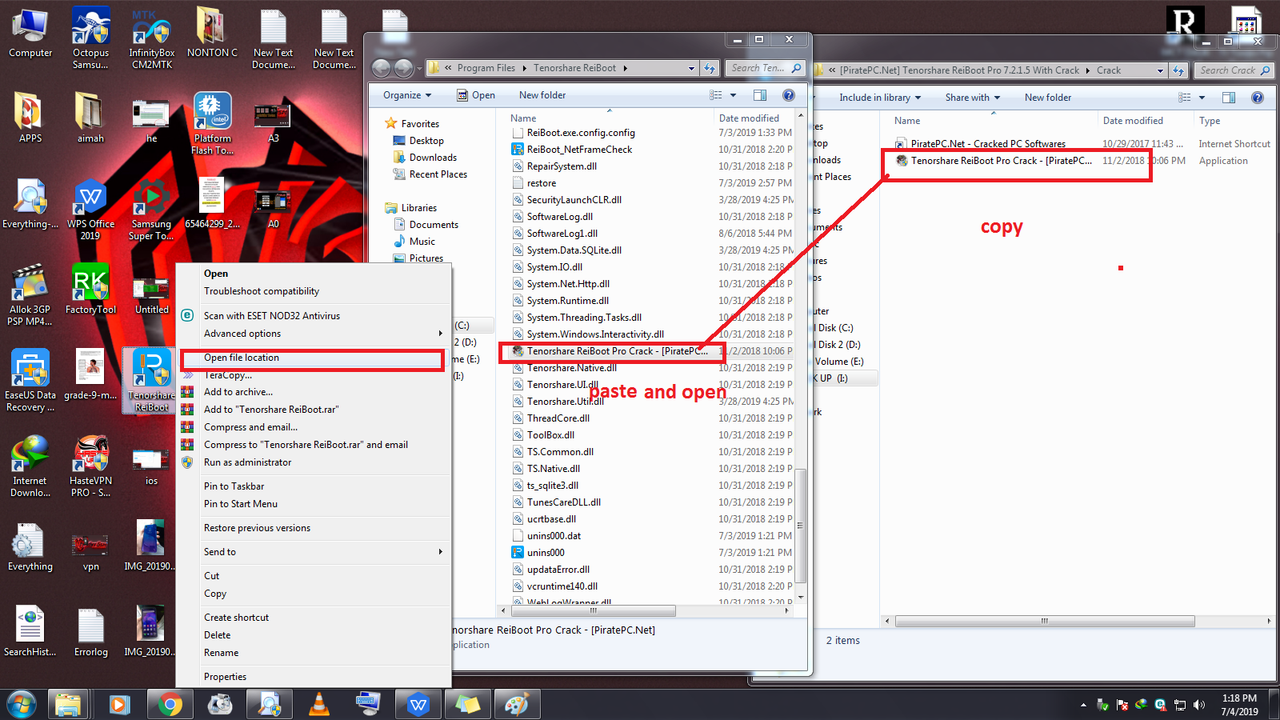Screen dimensions: 1280x720
Task: Choose Scan with ESET NOD32 Antivirus
Action: (x=314, y=316)
